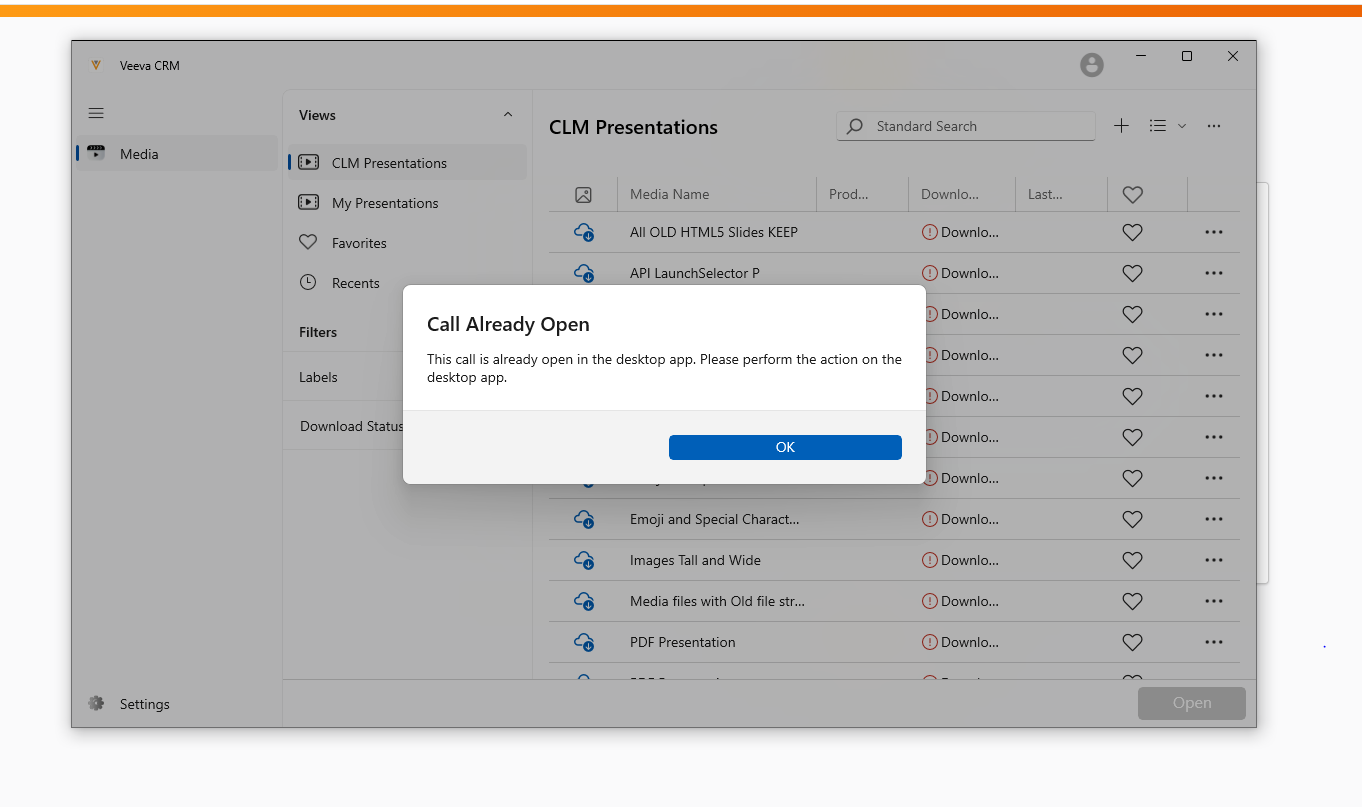The image size is (1362, 807).
Task: Favorite All OLD HTML5 Slides KEEP
Action: [1132, 232]
